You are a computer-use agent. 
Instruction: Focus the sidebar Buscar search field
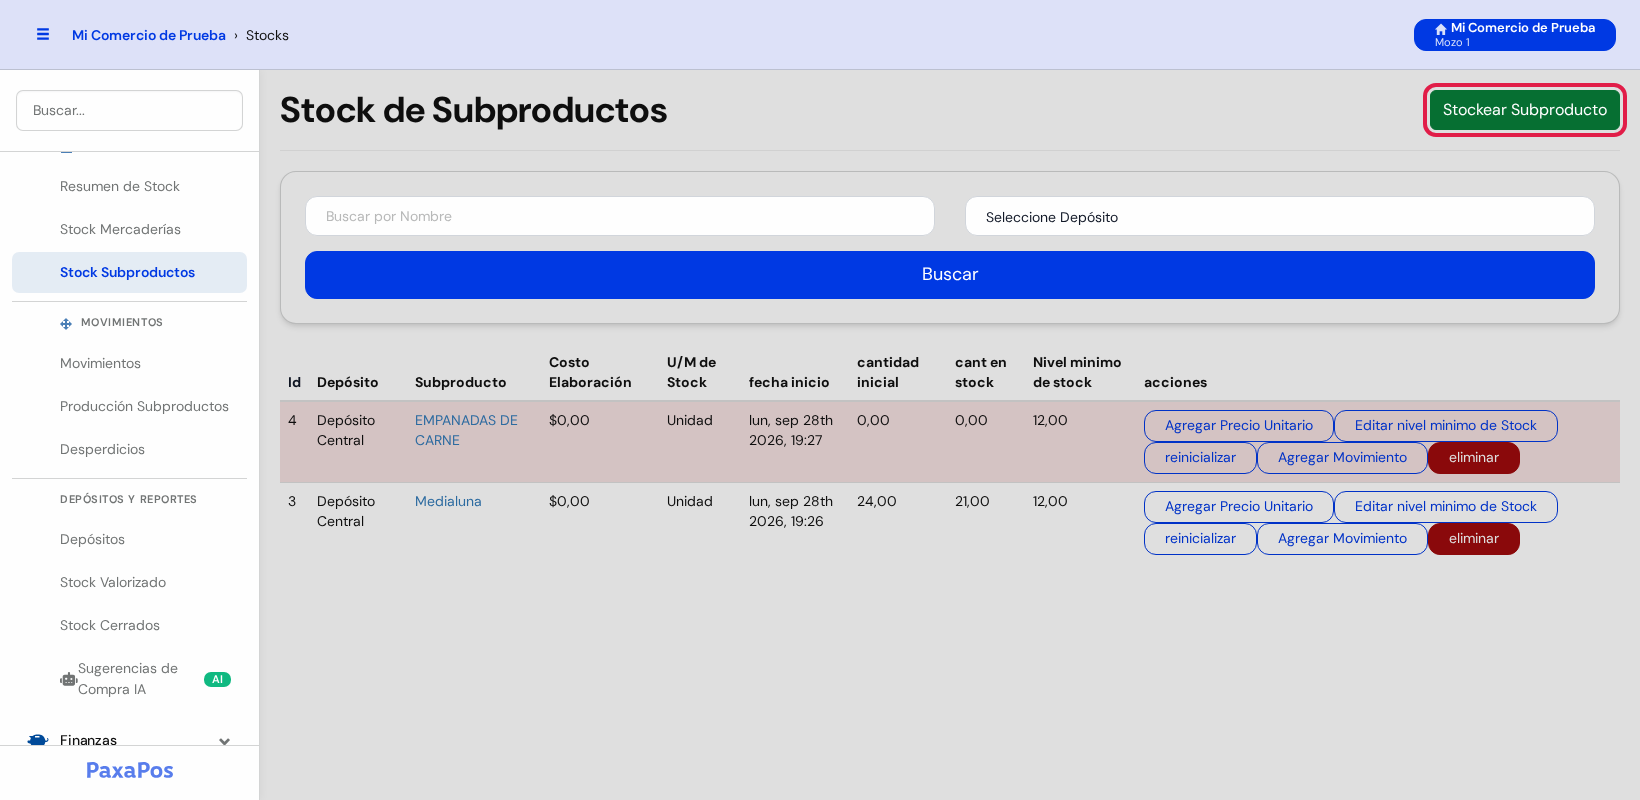pos(129,110)
